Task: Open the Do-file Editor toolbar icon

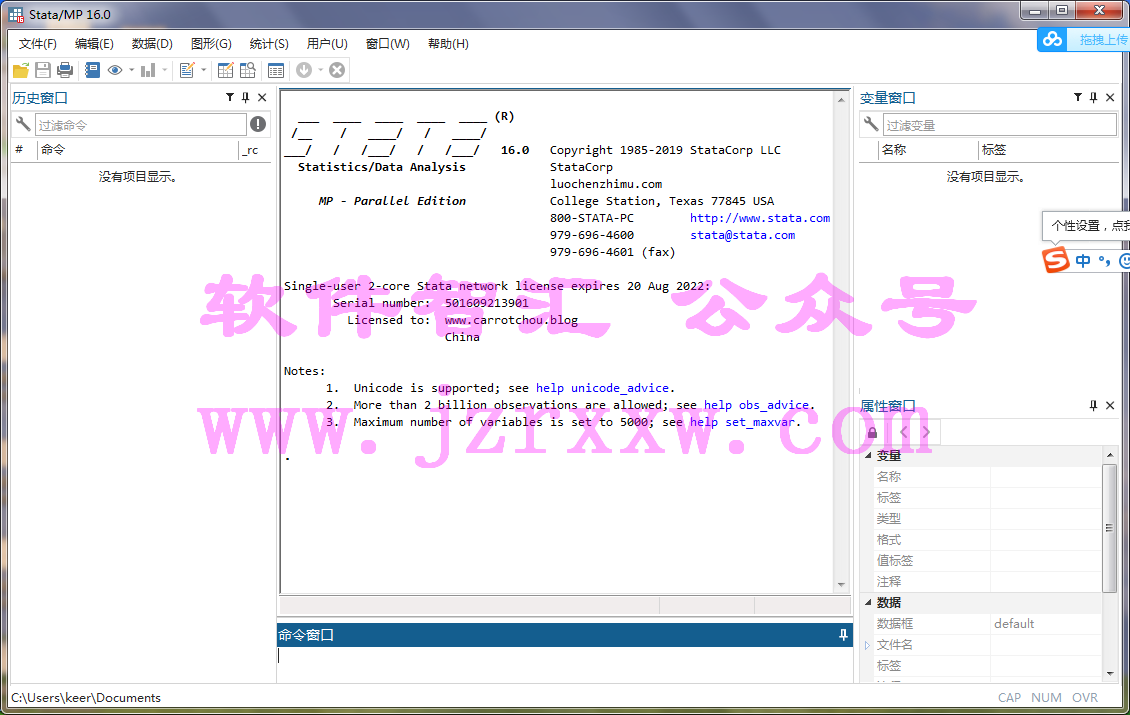Action: [187, 70]
